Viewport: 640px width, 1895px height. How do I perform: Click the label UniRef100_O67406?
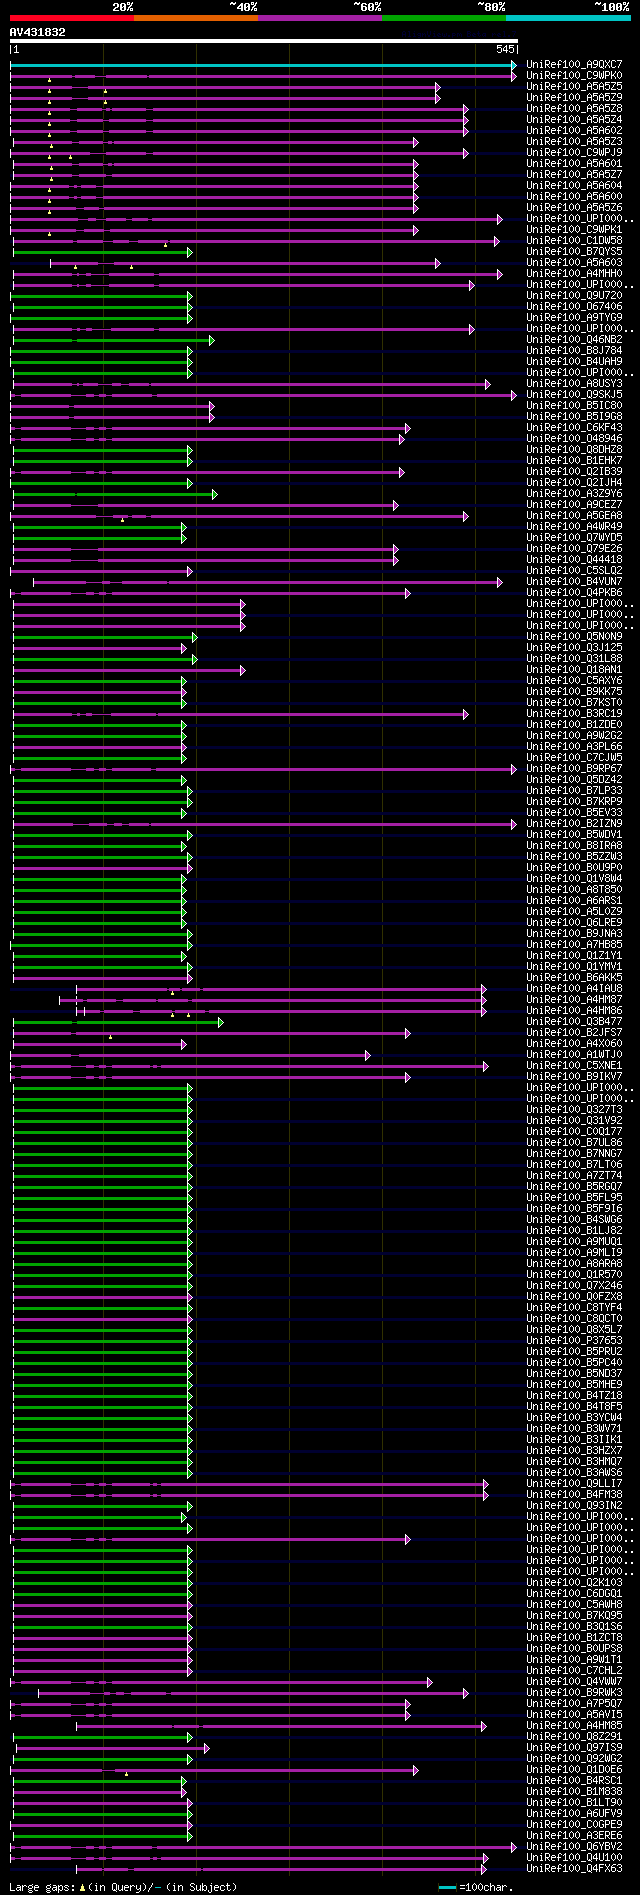pos(574,307)
